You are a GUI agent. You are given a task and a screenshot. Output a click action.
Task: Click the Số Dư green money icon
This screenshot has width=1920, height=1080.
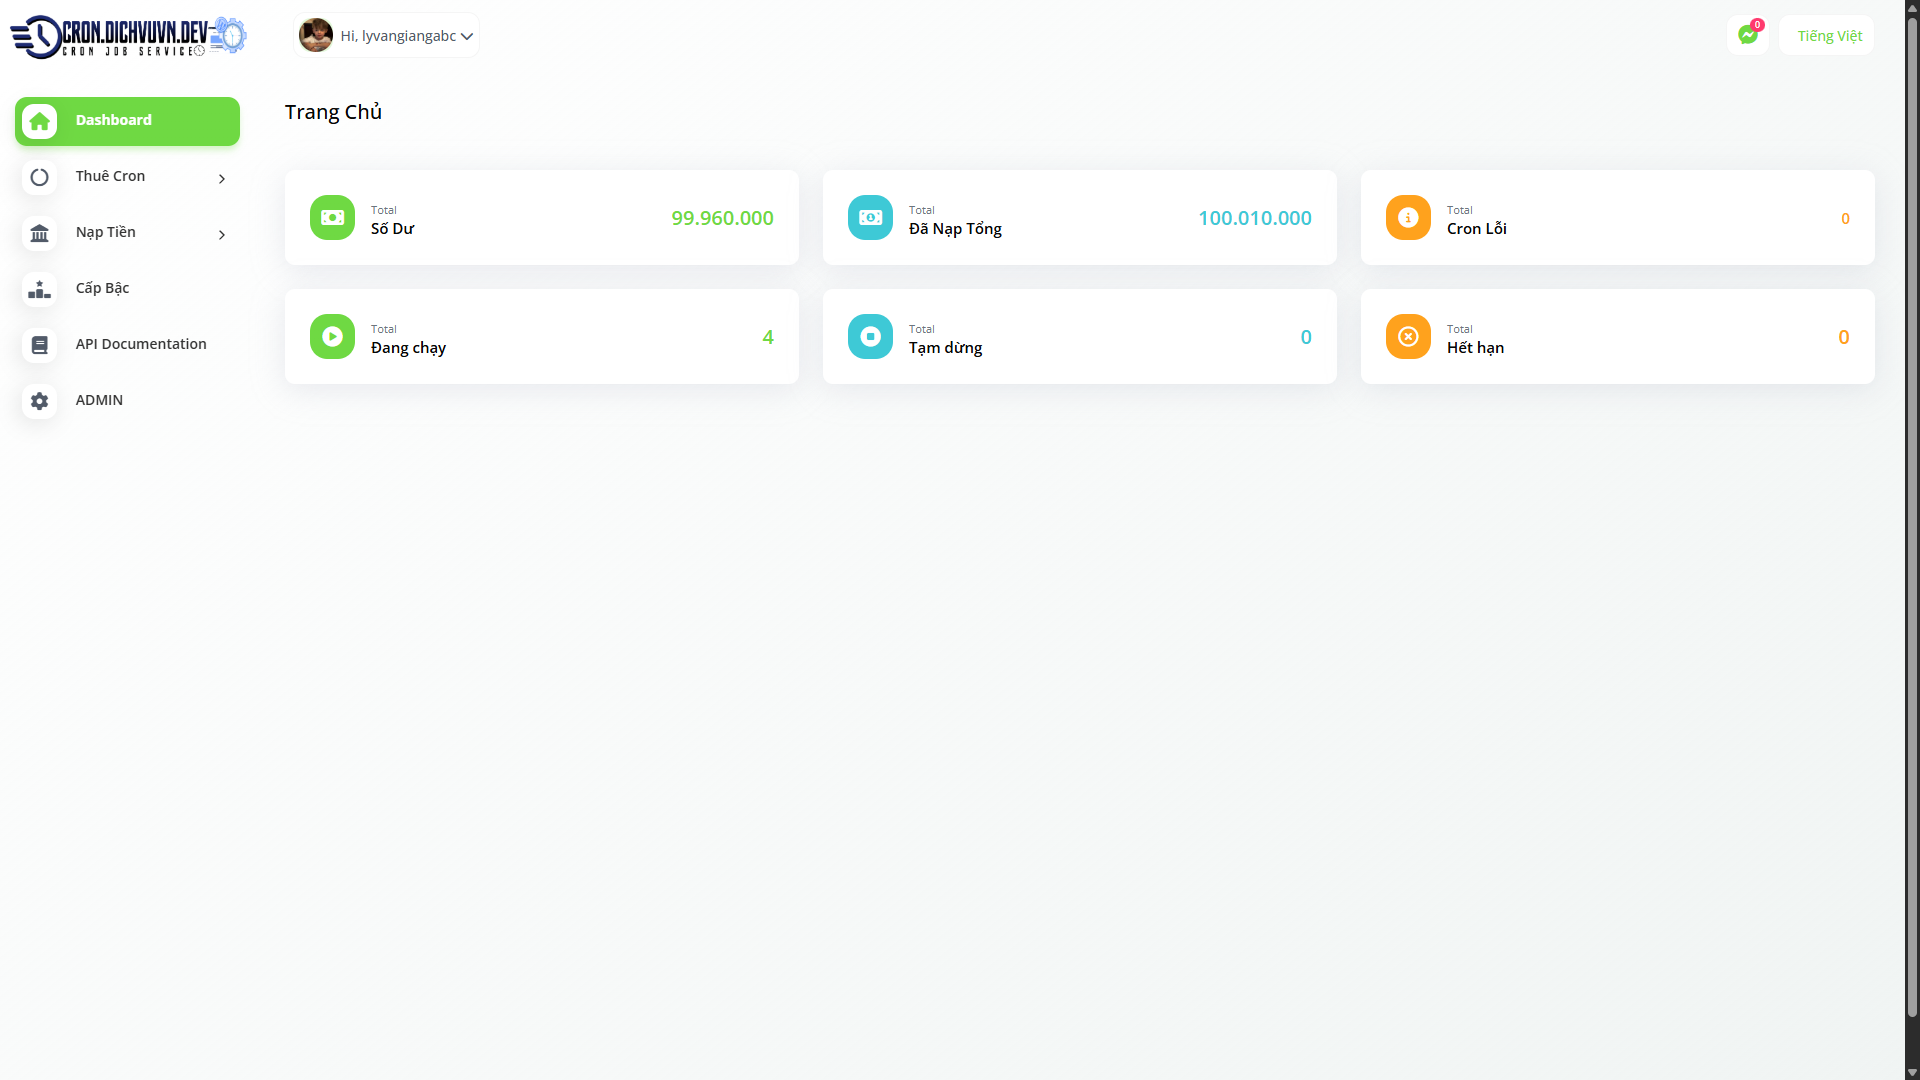pyautogui.click(x=332, y=217)
